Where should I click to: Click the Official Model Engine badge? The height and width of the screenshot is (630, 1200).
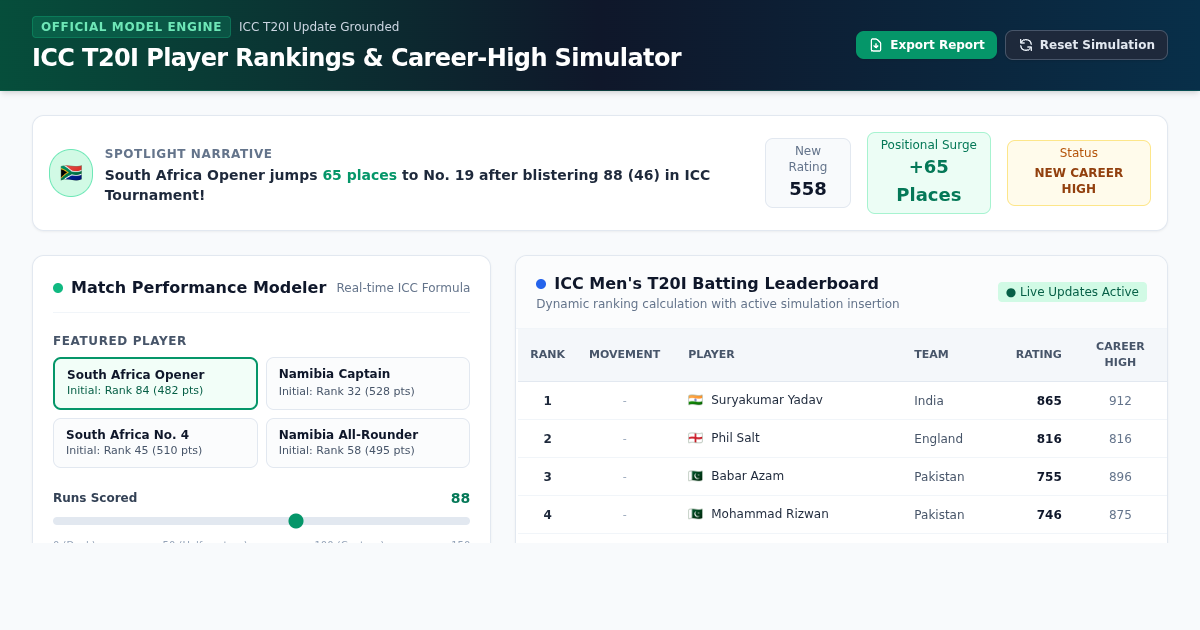132,27
